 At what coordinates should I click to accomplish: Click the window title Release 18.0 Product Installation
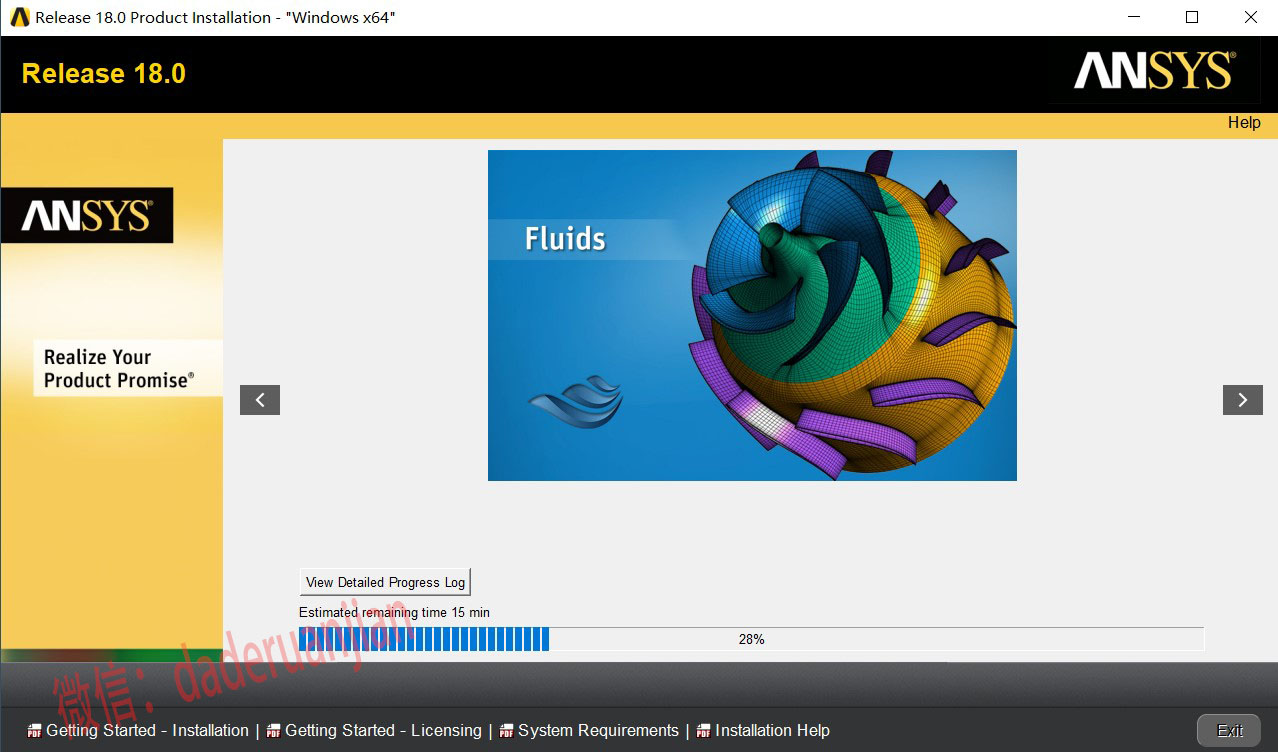click(215, 18)
